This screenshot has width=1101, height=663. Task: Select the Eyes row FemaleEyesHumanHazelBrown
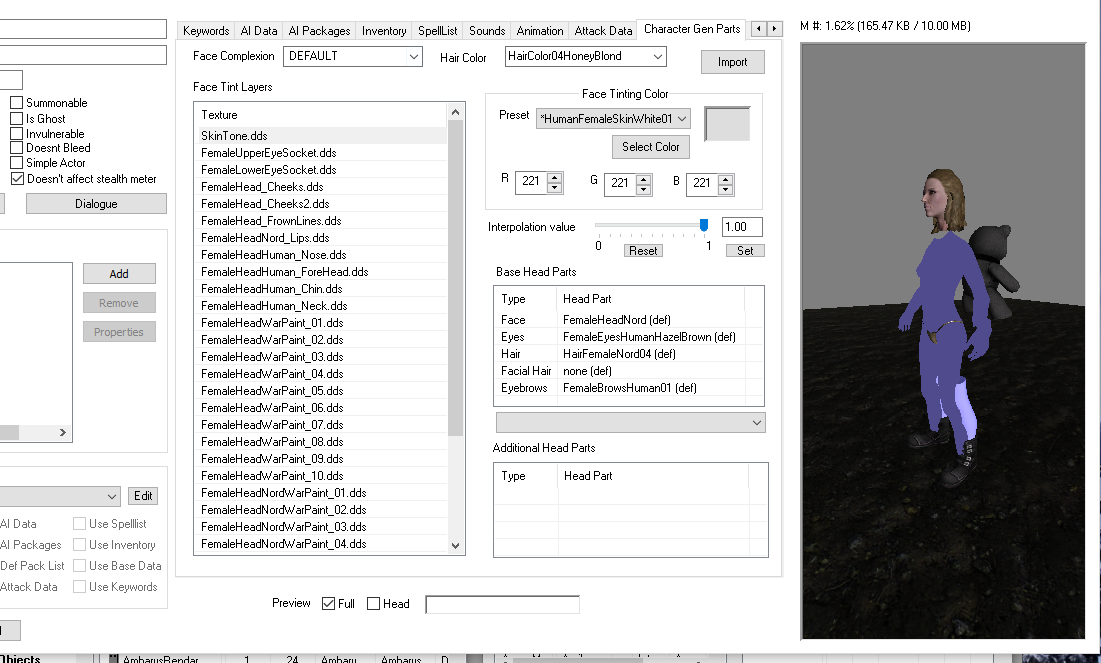click(628, 337)
